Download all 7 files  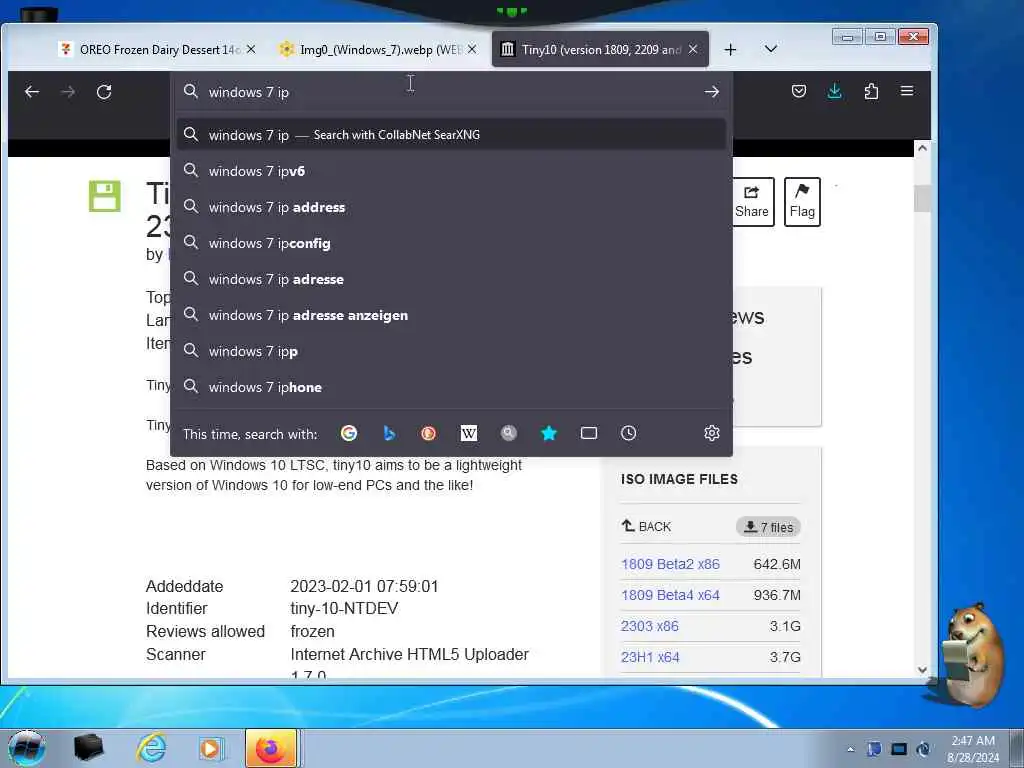(x=768, y=527)
